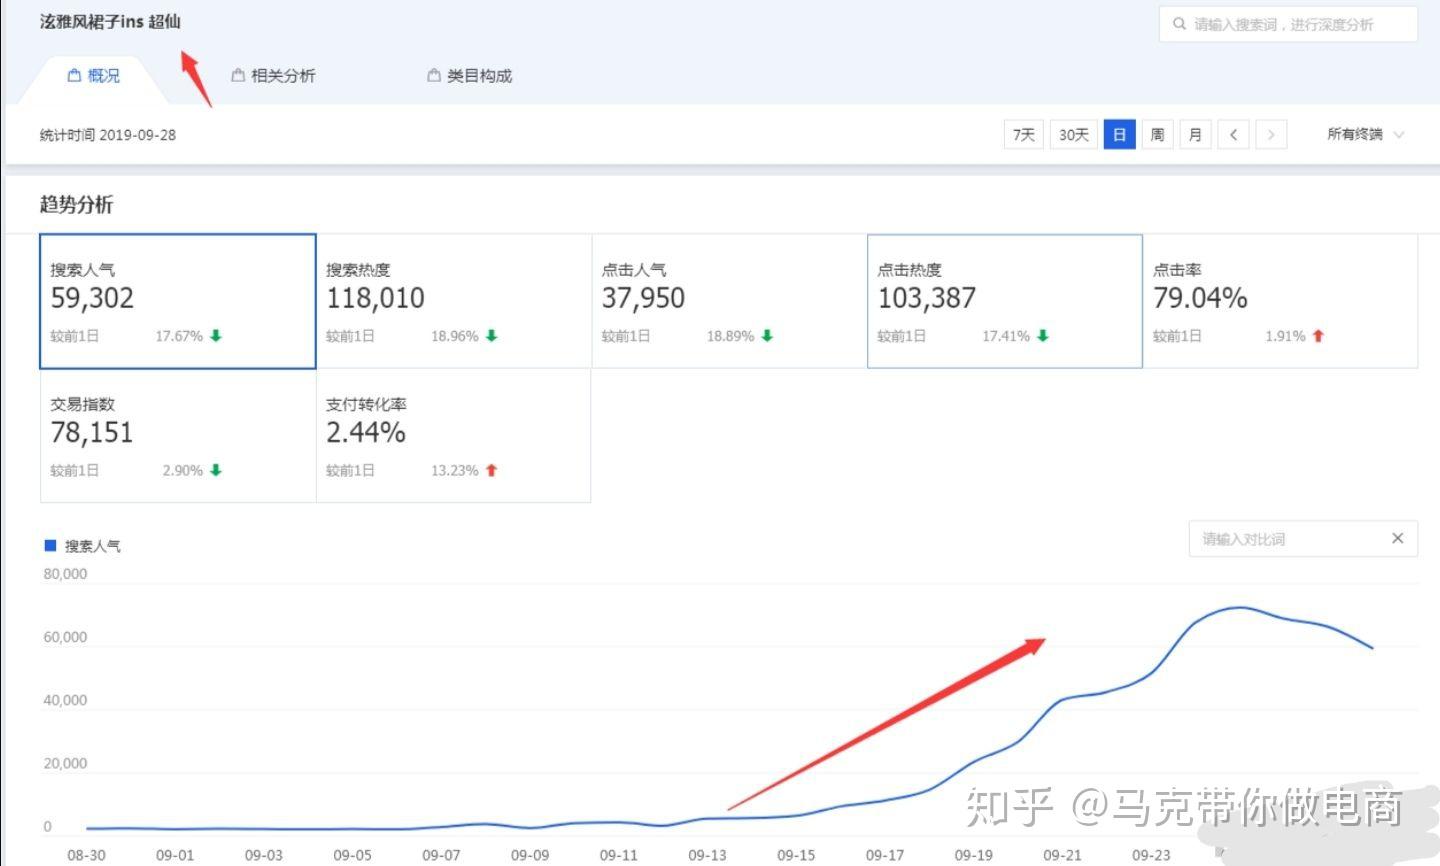Click the value 78,151
Screen dimensions: 1440x866
(x=92, y=432)
